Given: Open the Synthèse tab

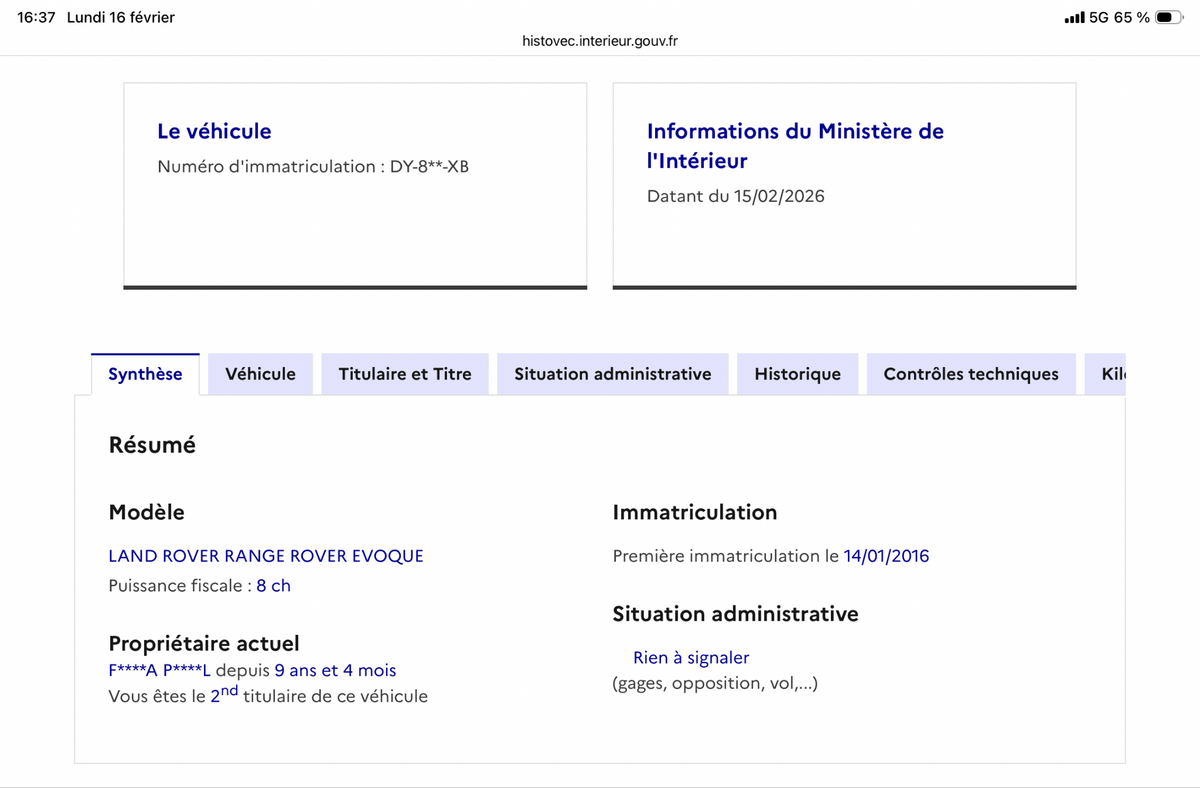Looking at the screenshot, I should click(145, 374).
